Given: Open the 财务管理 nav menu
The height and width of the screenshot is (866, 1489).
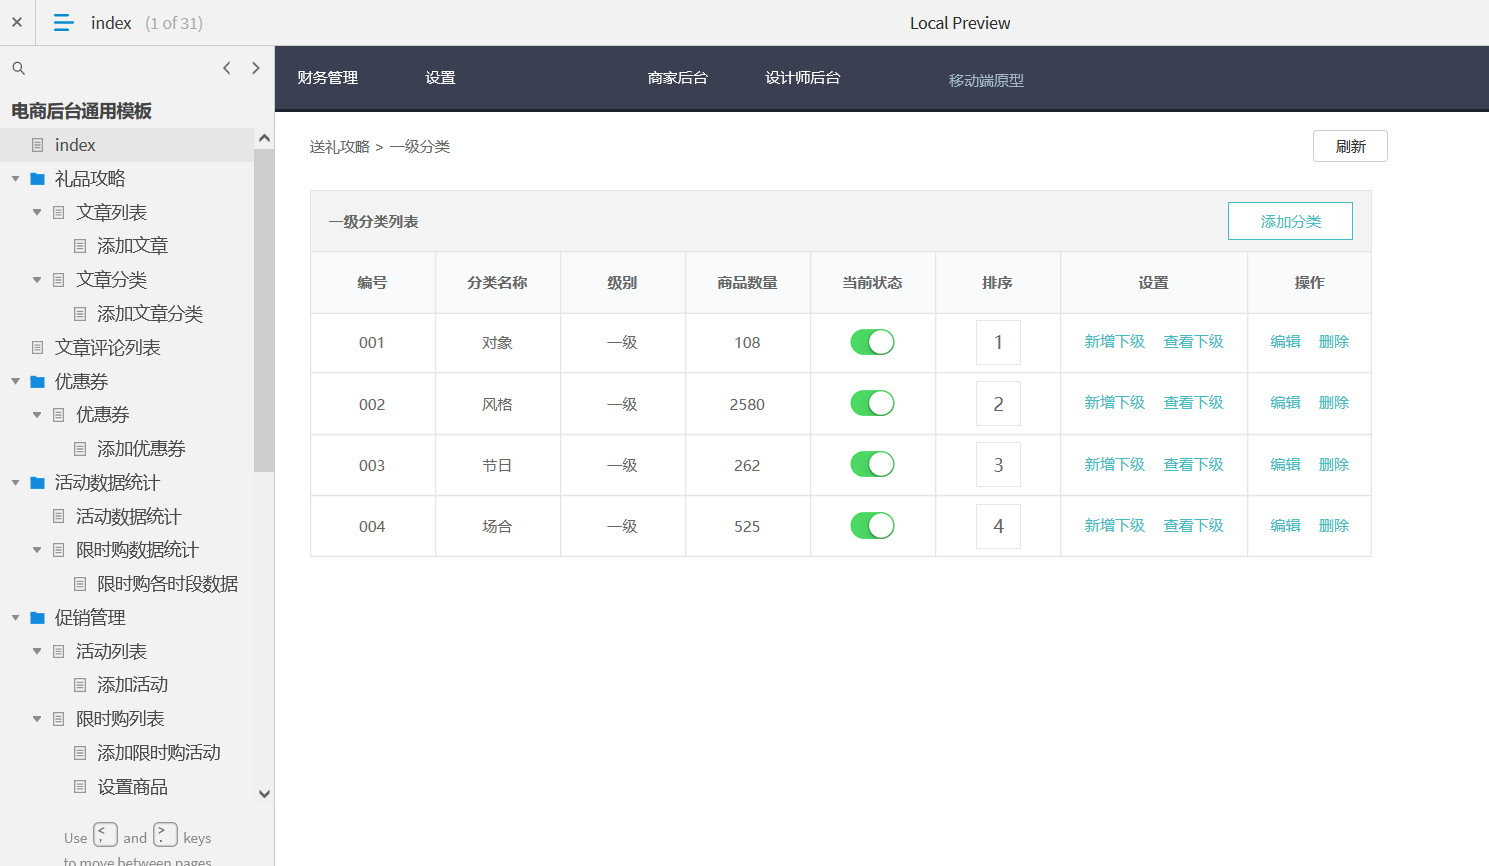Looking at the screenshot, I should click(327, 78).
